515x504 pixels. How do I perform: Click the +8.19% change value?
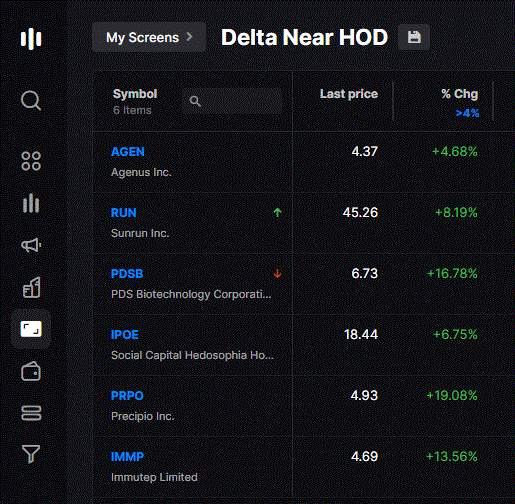pyautogui.click(x=456, y=213)
